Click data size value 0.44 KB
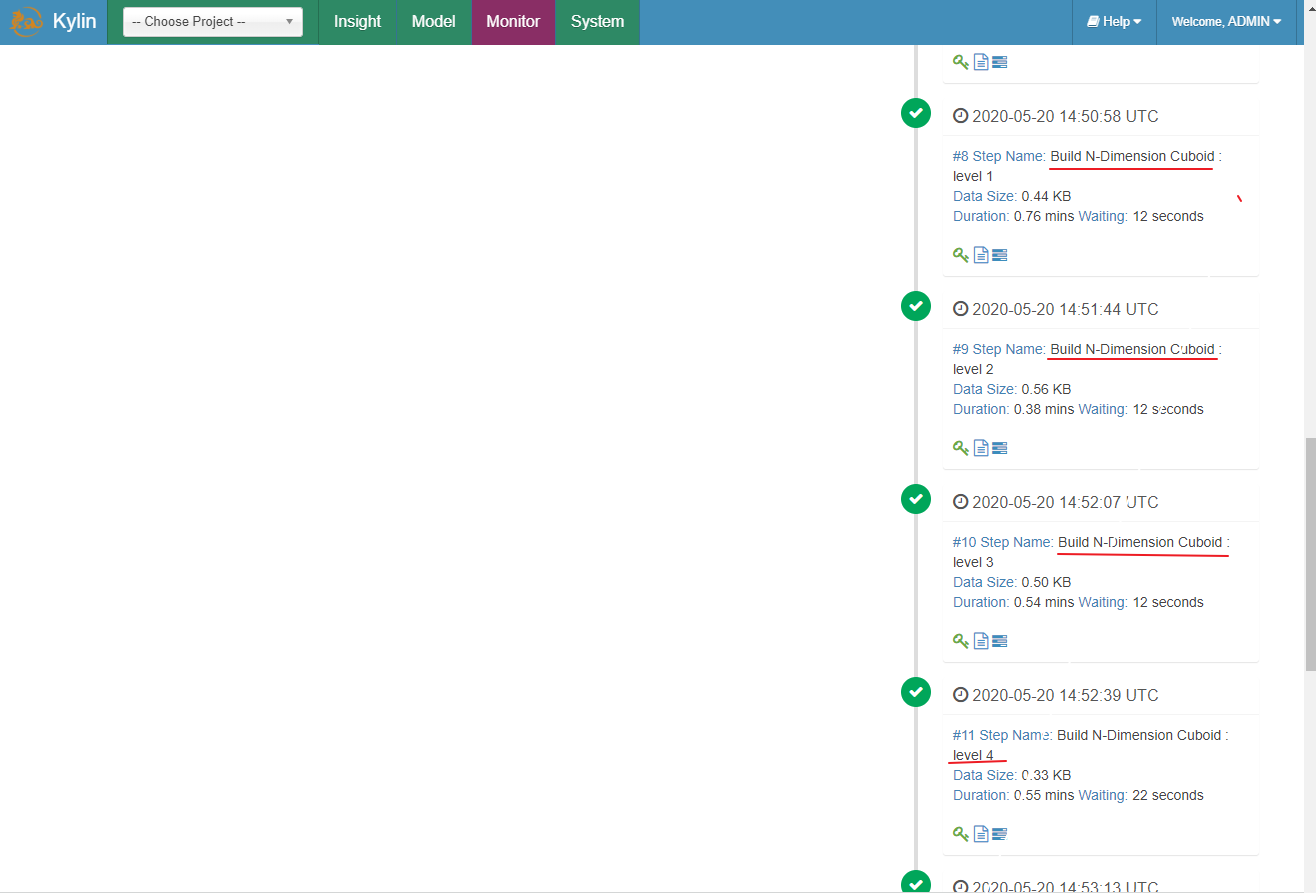Image resolution: width=1316 pixels, height=893 pixels. (1046, 196)
